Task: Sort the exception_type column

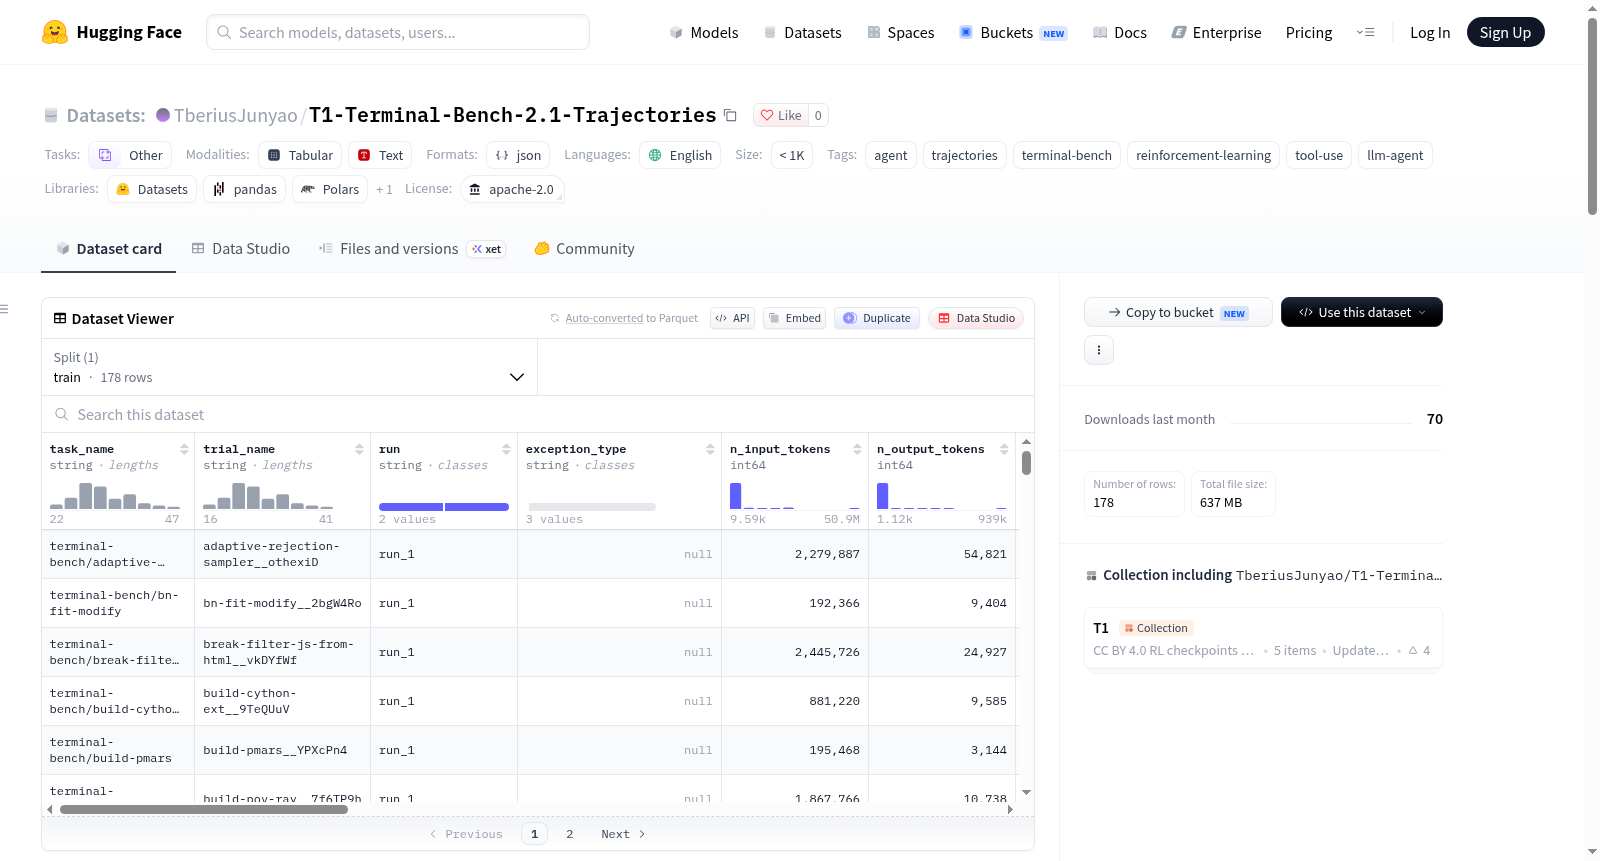Action: point(710,449)
